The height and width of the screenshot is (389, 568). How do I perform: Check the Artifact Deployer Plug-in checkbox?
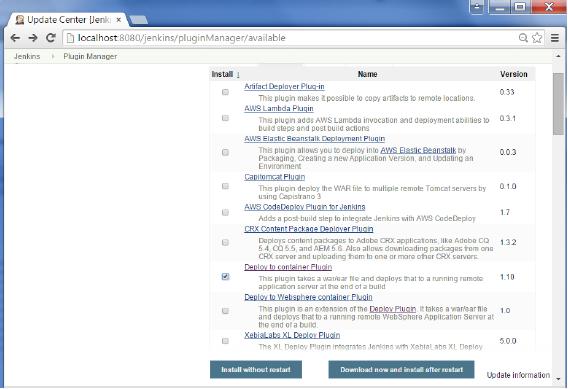coord(225,92)
